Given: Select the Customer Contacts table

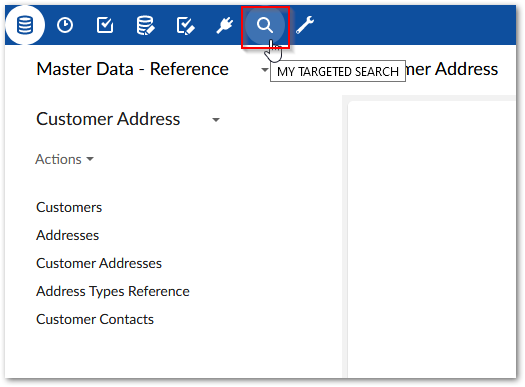Looking at the screenshot, I should 95,319.
